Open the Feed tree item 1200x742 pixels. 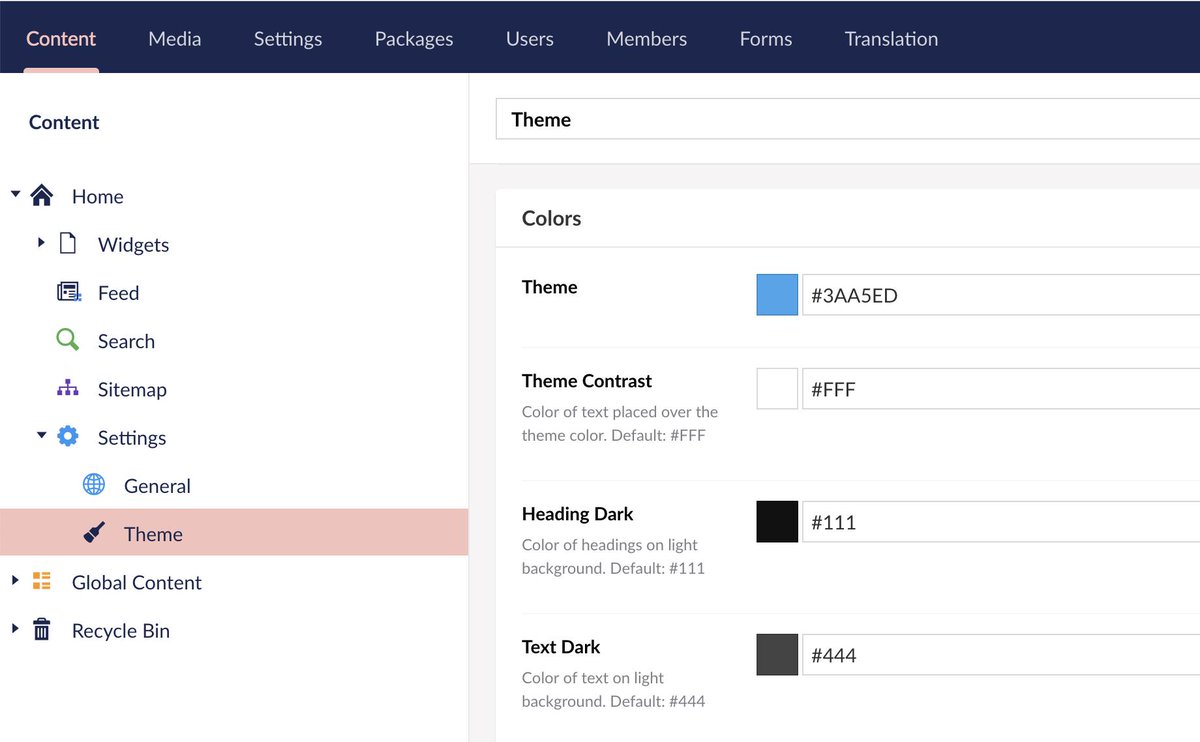pyautogui.click(x=118, y=293)
